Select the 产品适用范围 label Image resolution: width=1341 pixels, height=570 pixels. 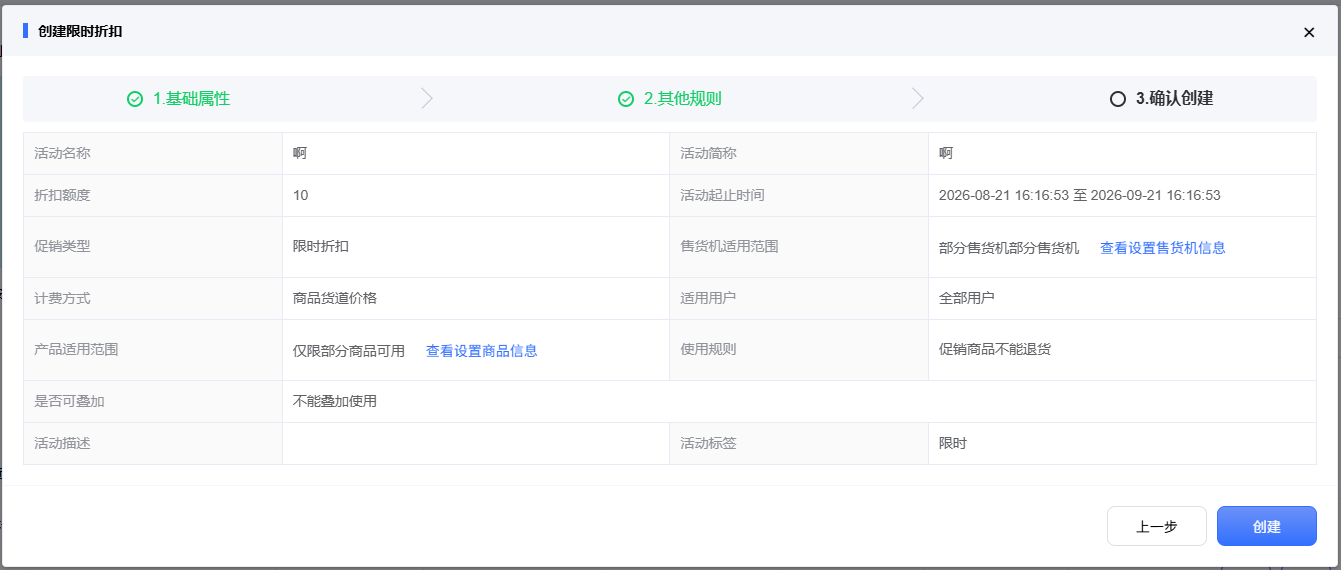coord(76,350)
